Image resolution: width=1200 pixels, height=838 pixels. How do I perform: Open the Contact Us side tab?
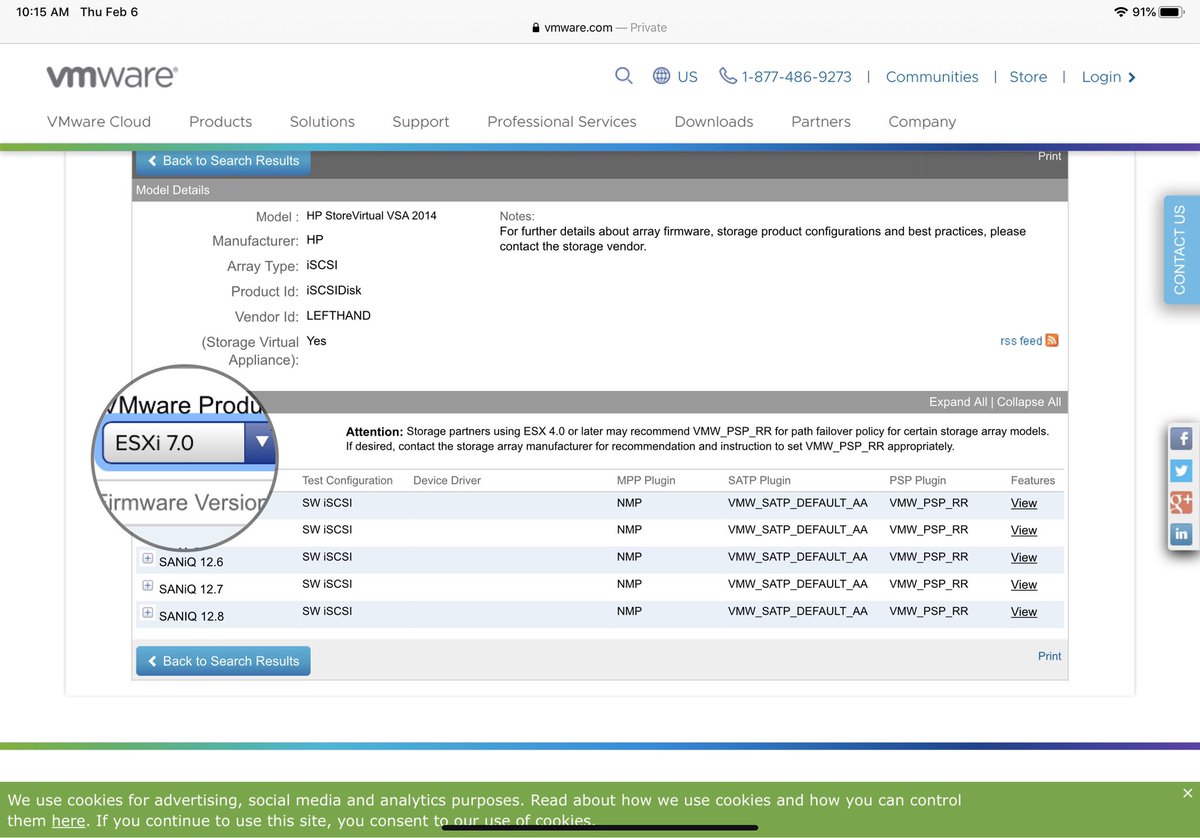click(1181, 249)
